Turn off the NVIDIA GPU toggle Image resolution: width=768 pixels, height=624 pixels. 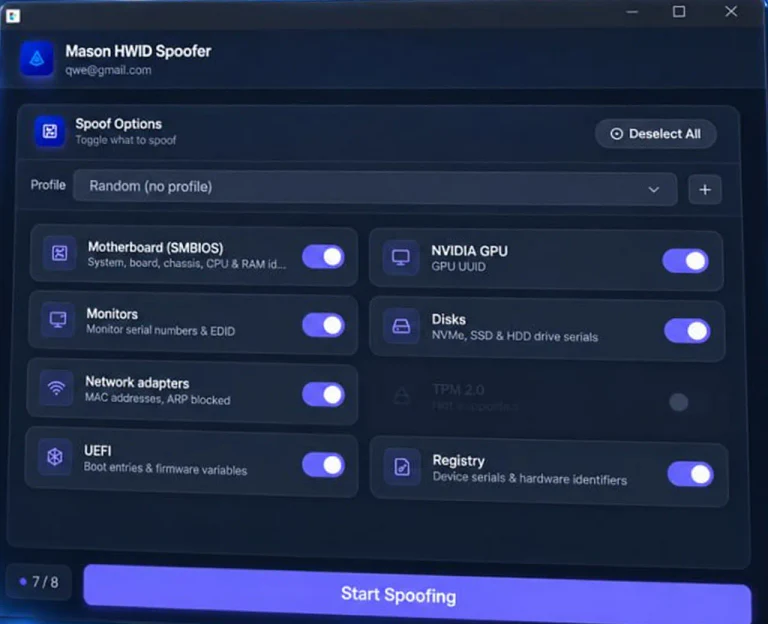(x=685, y=261)
